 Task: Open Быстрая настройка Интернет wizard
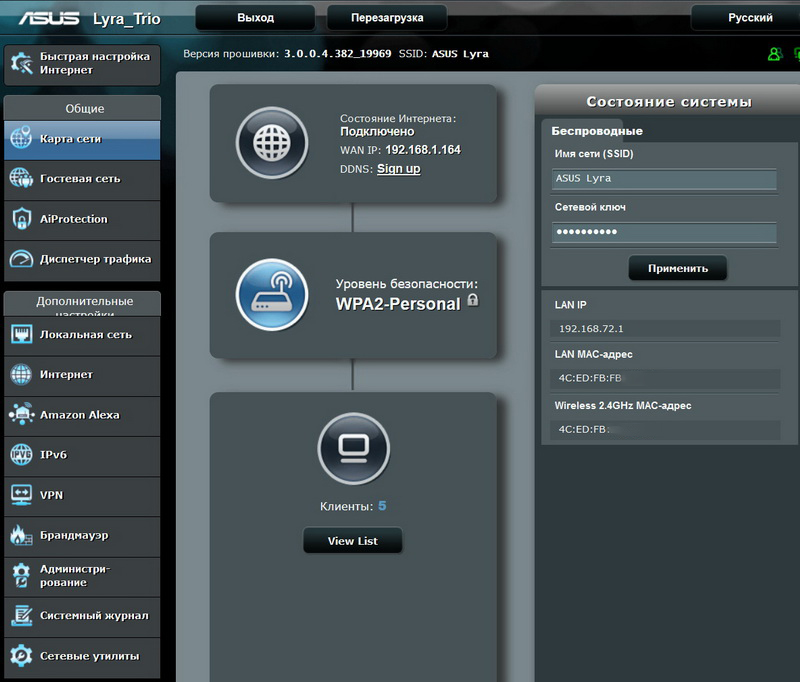click(x=81, y=63)
